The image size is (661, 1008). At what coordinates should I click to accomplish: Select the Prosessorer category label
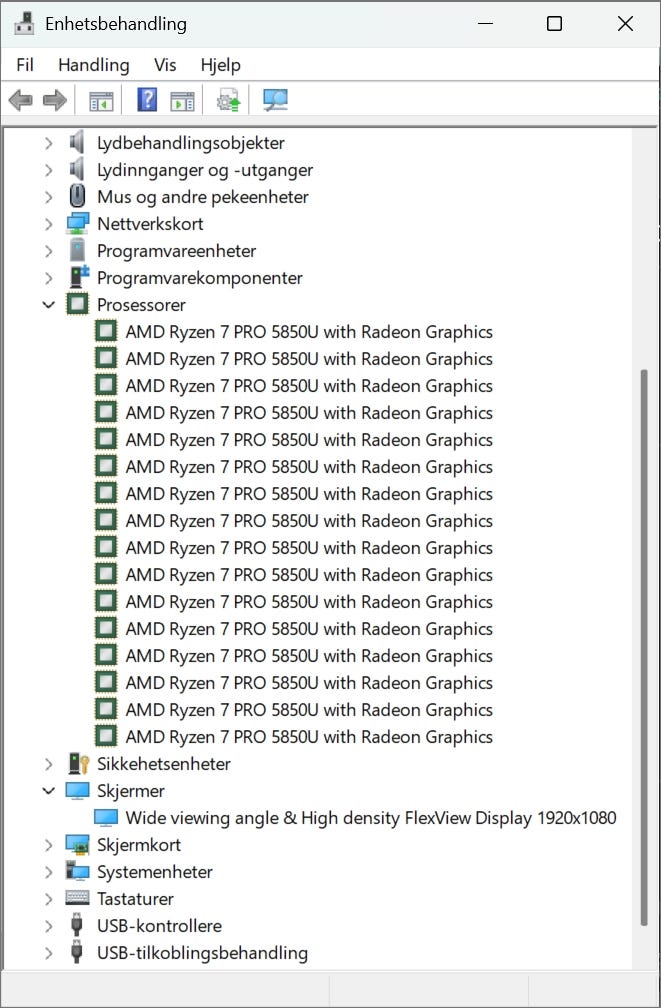coord(141,305)
